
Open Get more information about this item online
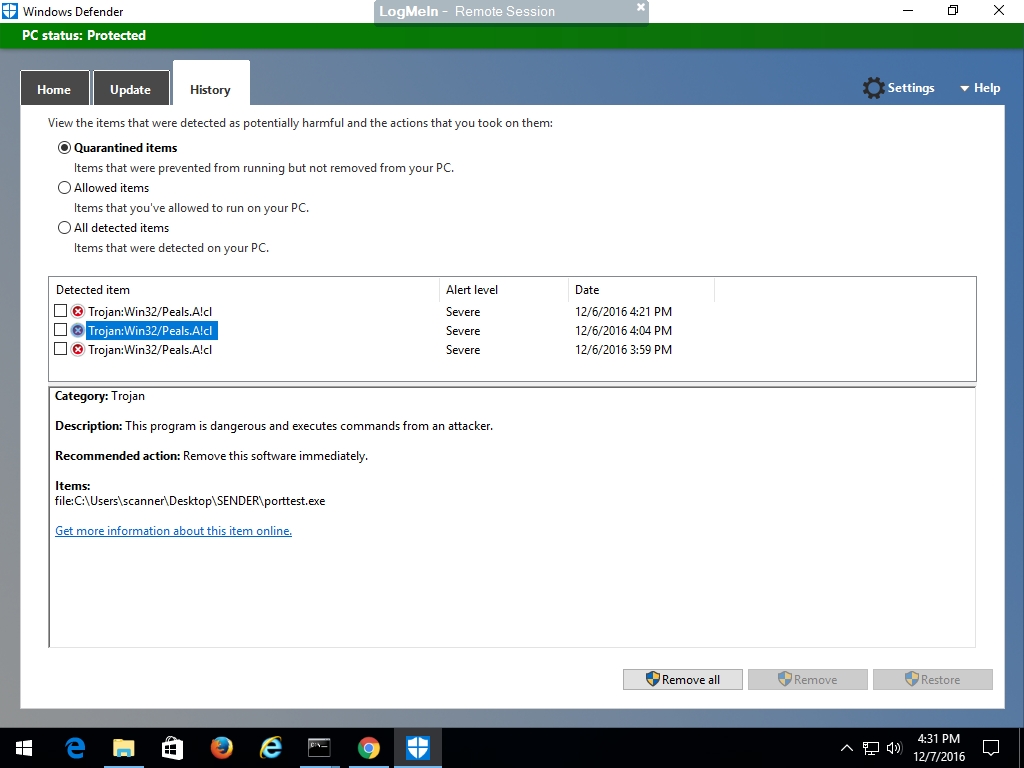point(173,531)
